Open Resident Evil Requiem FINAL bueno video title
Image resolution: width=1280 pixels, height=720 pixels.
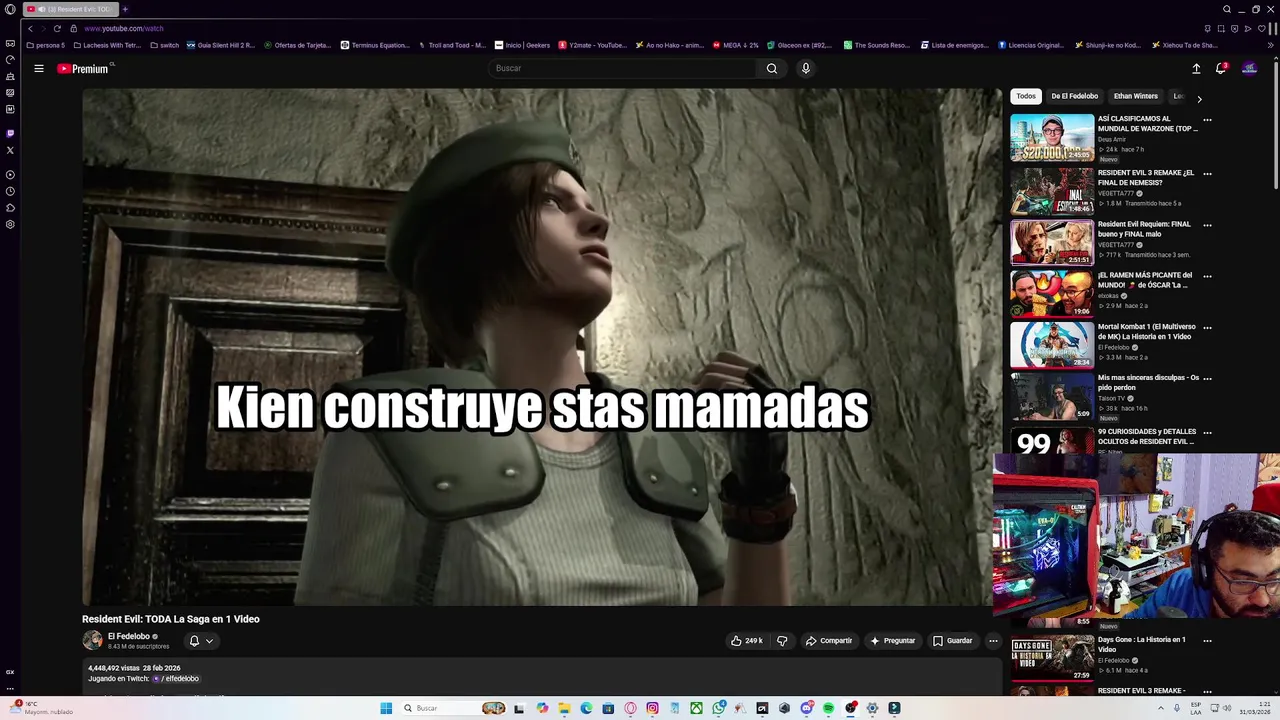(1145, 229)
